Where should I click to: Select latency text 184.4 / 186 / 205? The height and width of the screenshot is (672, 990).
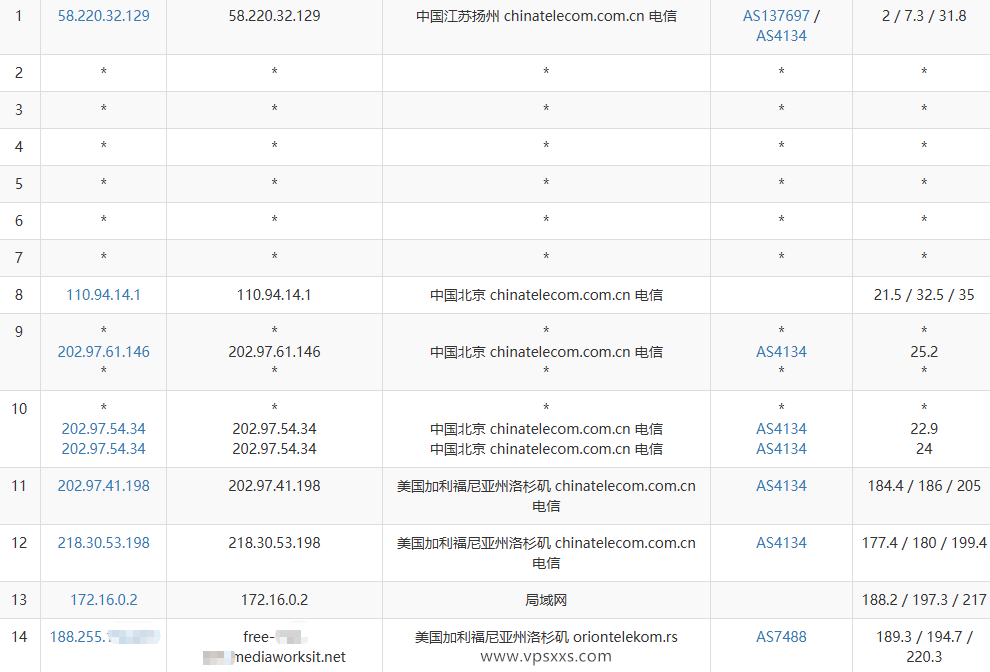click(924, 486)
